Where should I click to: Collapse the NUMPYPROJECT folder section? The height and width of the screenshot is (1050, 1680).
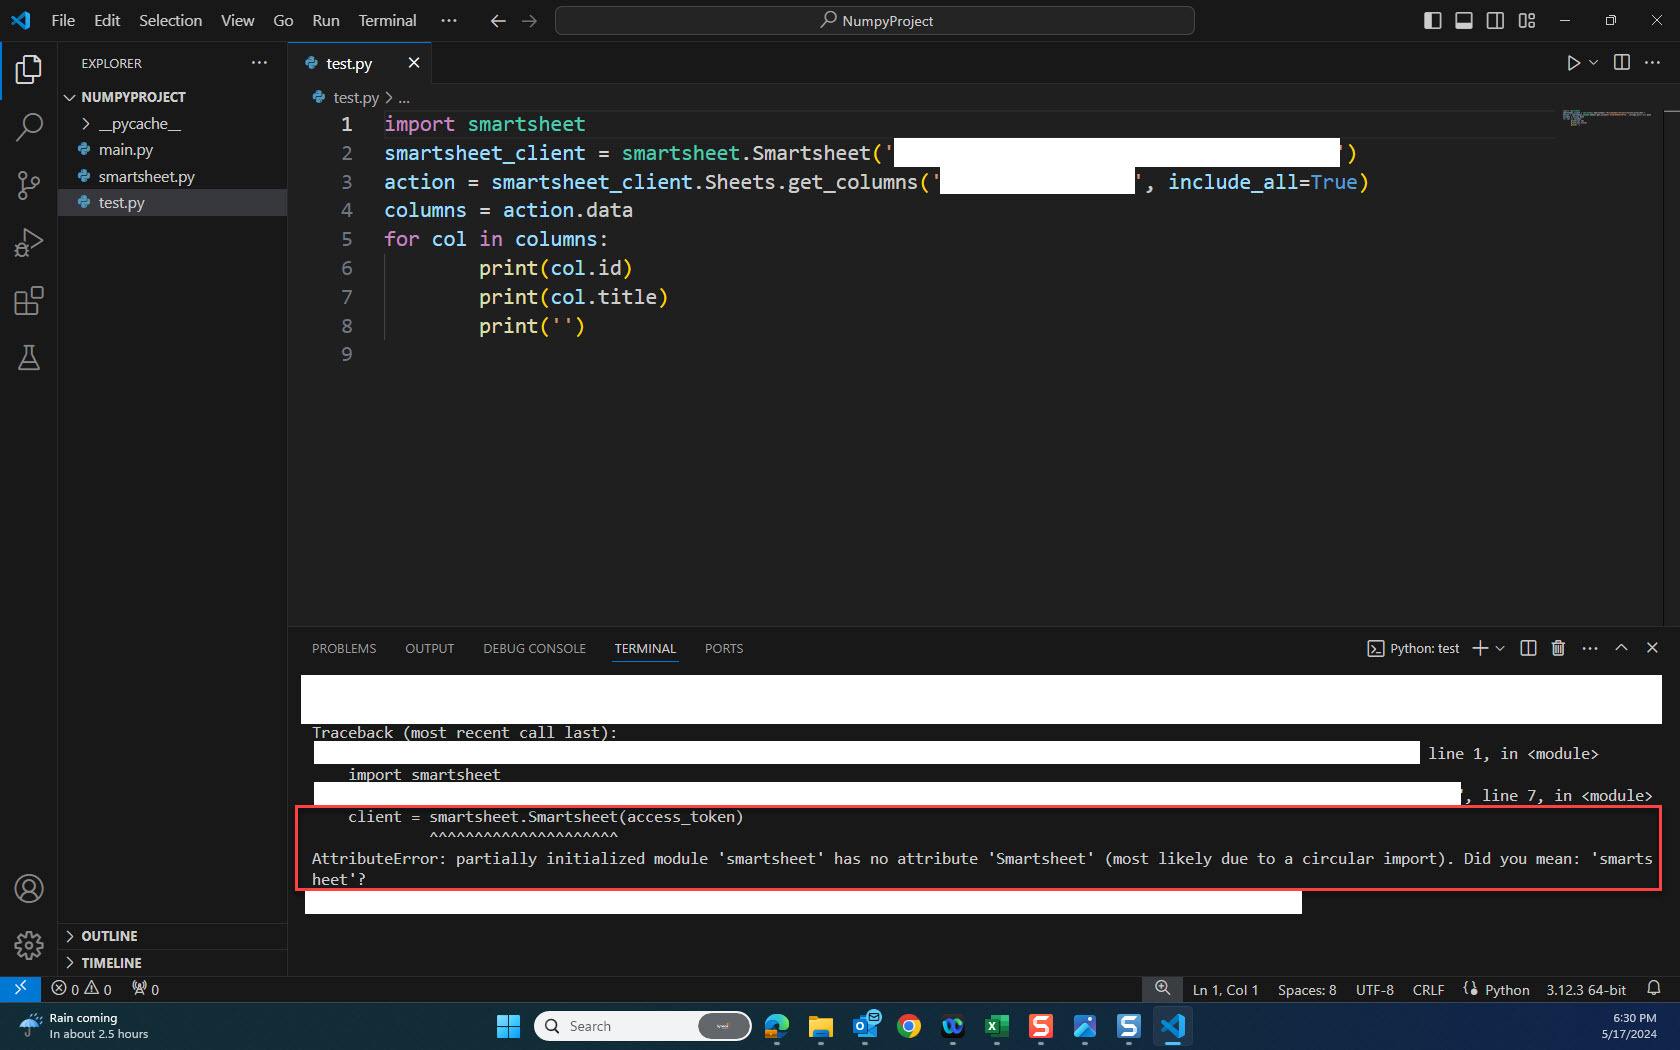click(172, 97)
